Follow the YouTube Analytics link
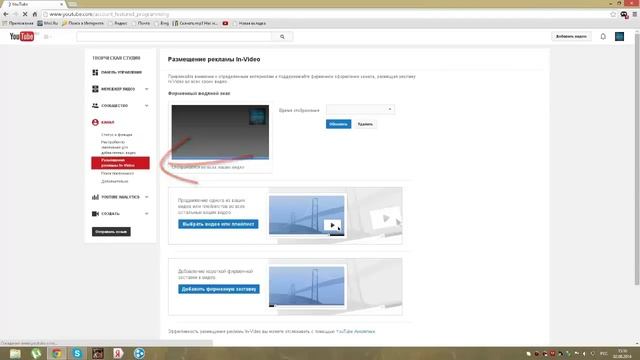Image resolution: width=640 pixels, height=360 pixels. click(356, 331)
